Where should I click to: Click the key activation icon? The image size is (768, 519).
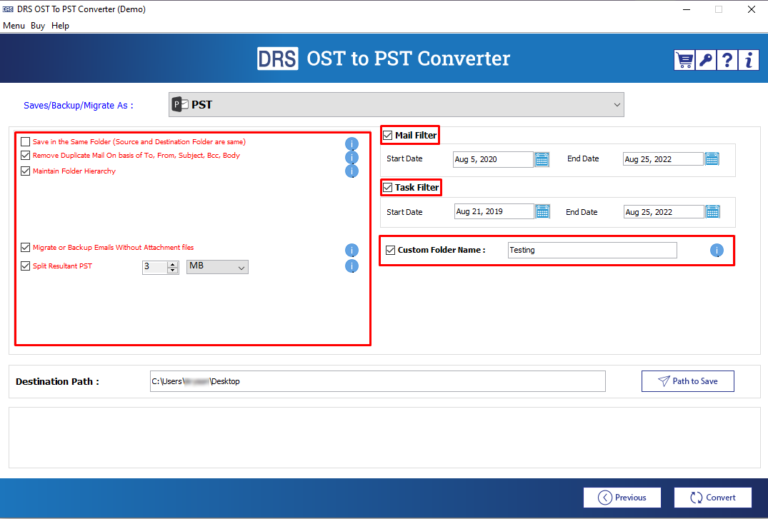[x=706, y=59]
